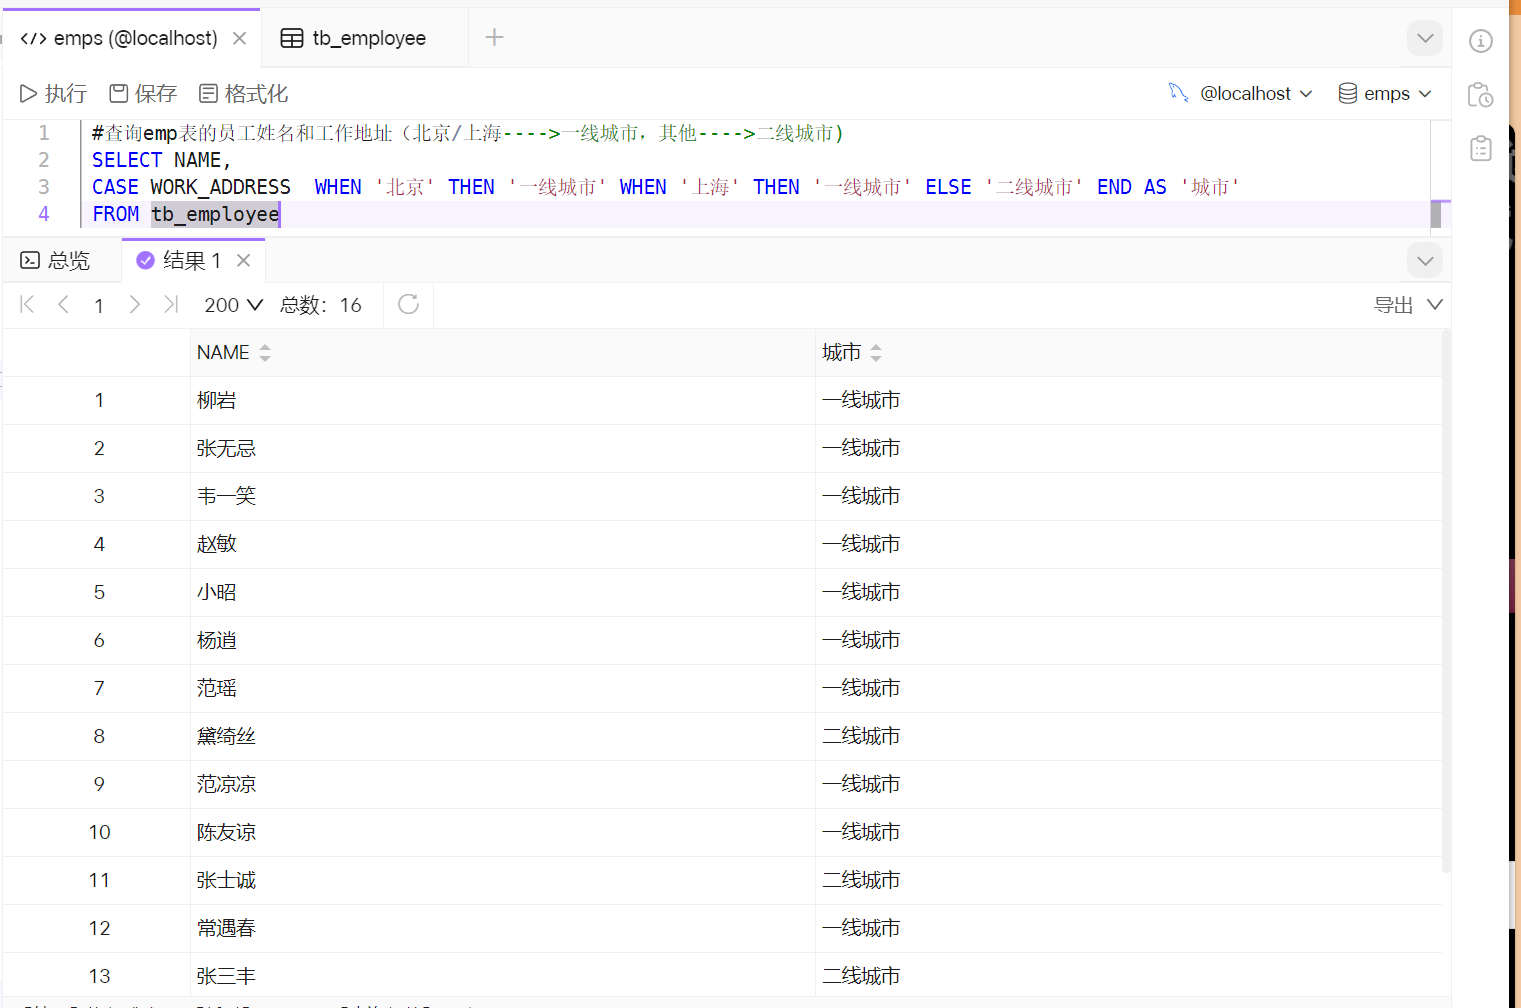Go to the previous results page
This screenshot has height=1008, width=1521.
coord(63,305)
